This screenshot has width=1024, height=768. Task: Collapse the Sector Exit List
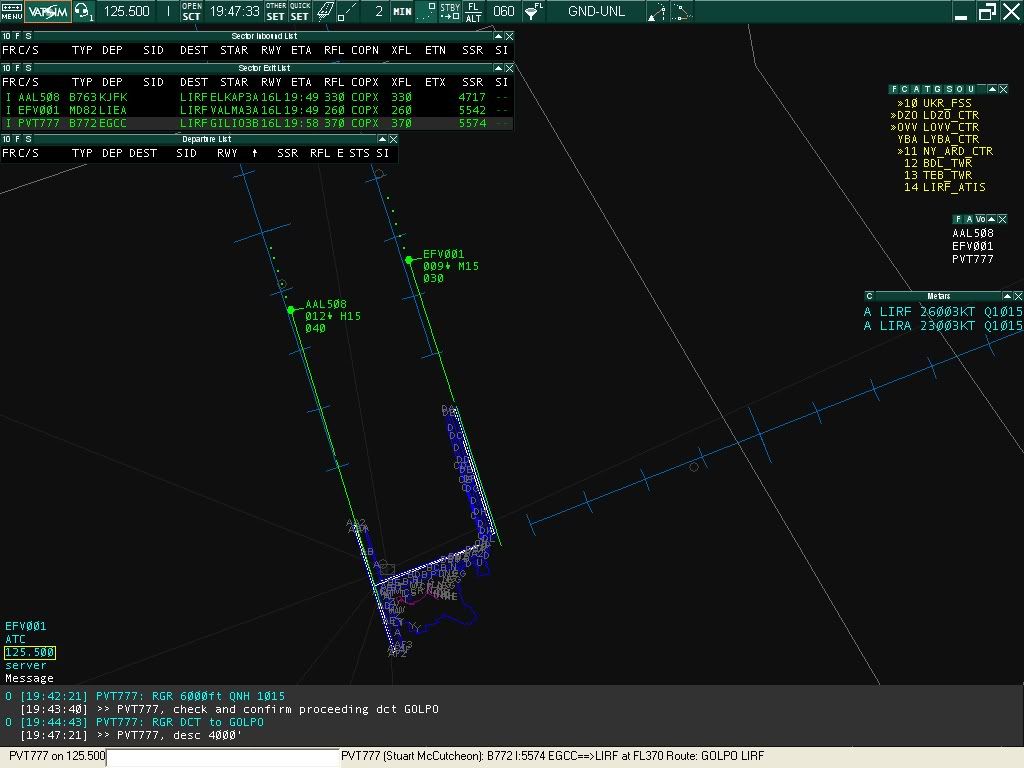[x=498, y=68]
